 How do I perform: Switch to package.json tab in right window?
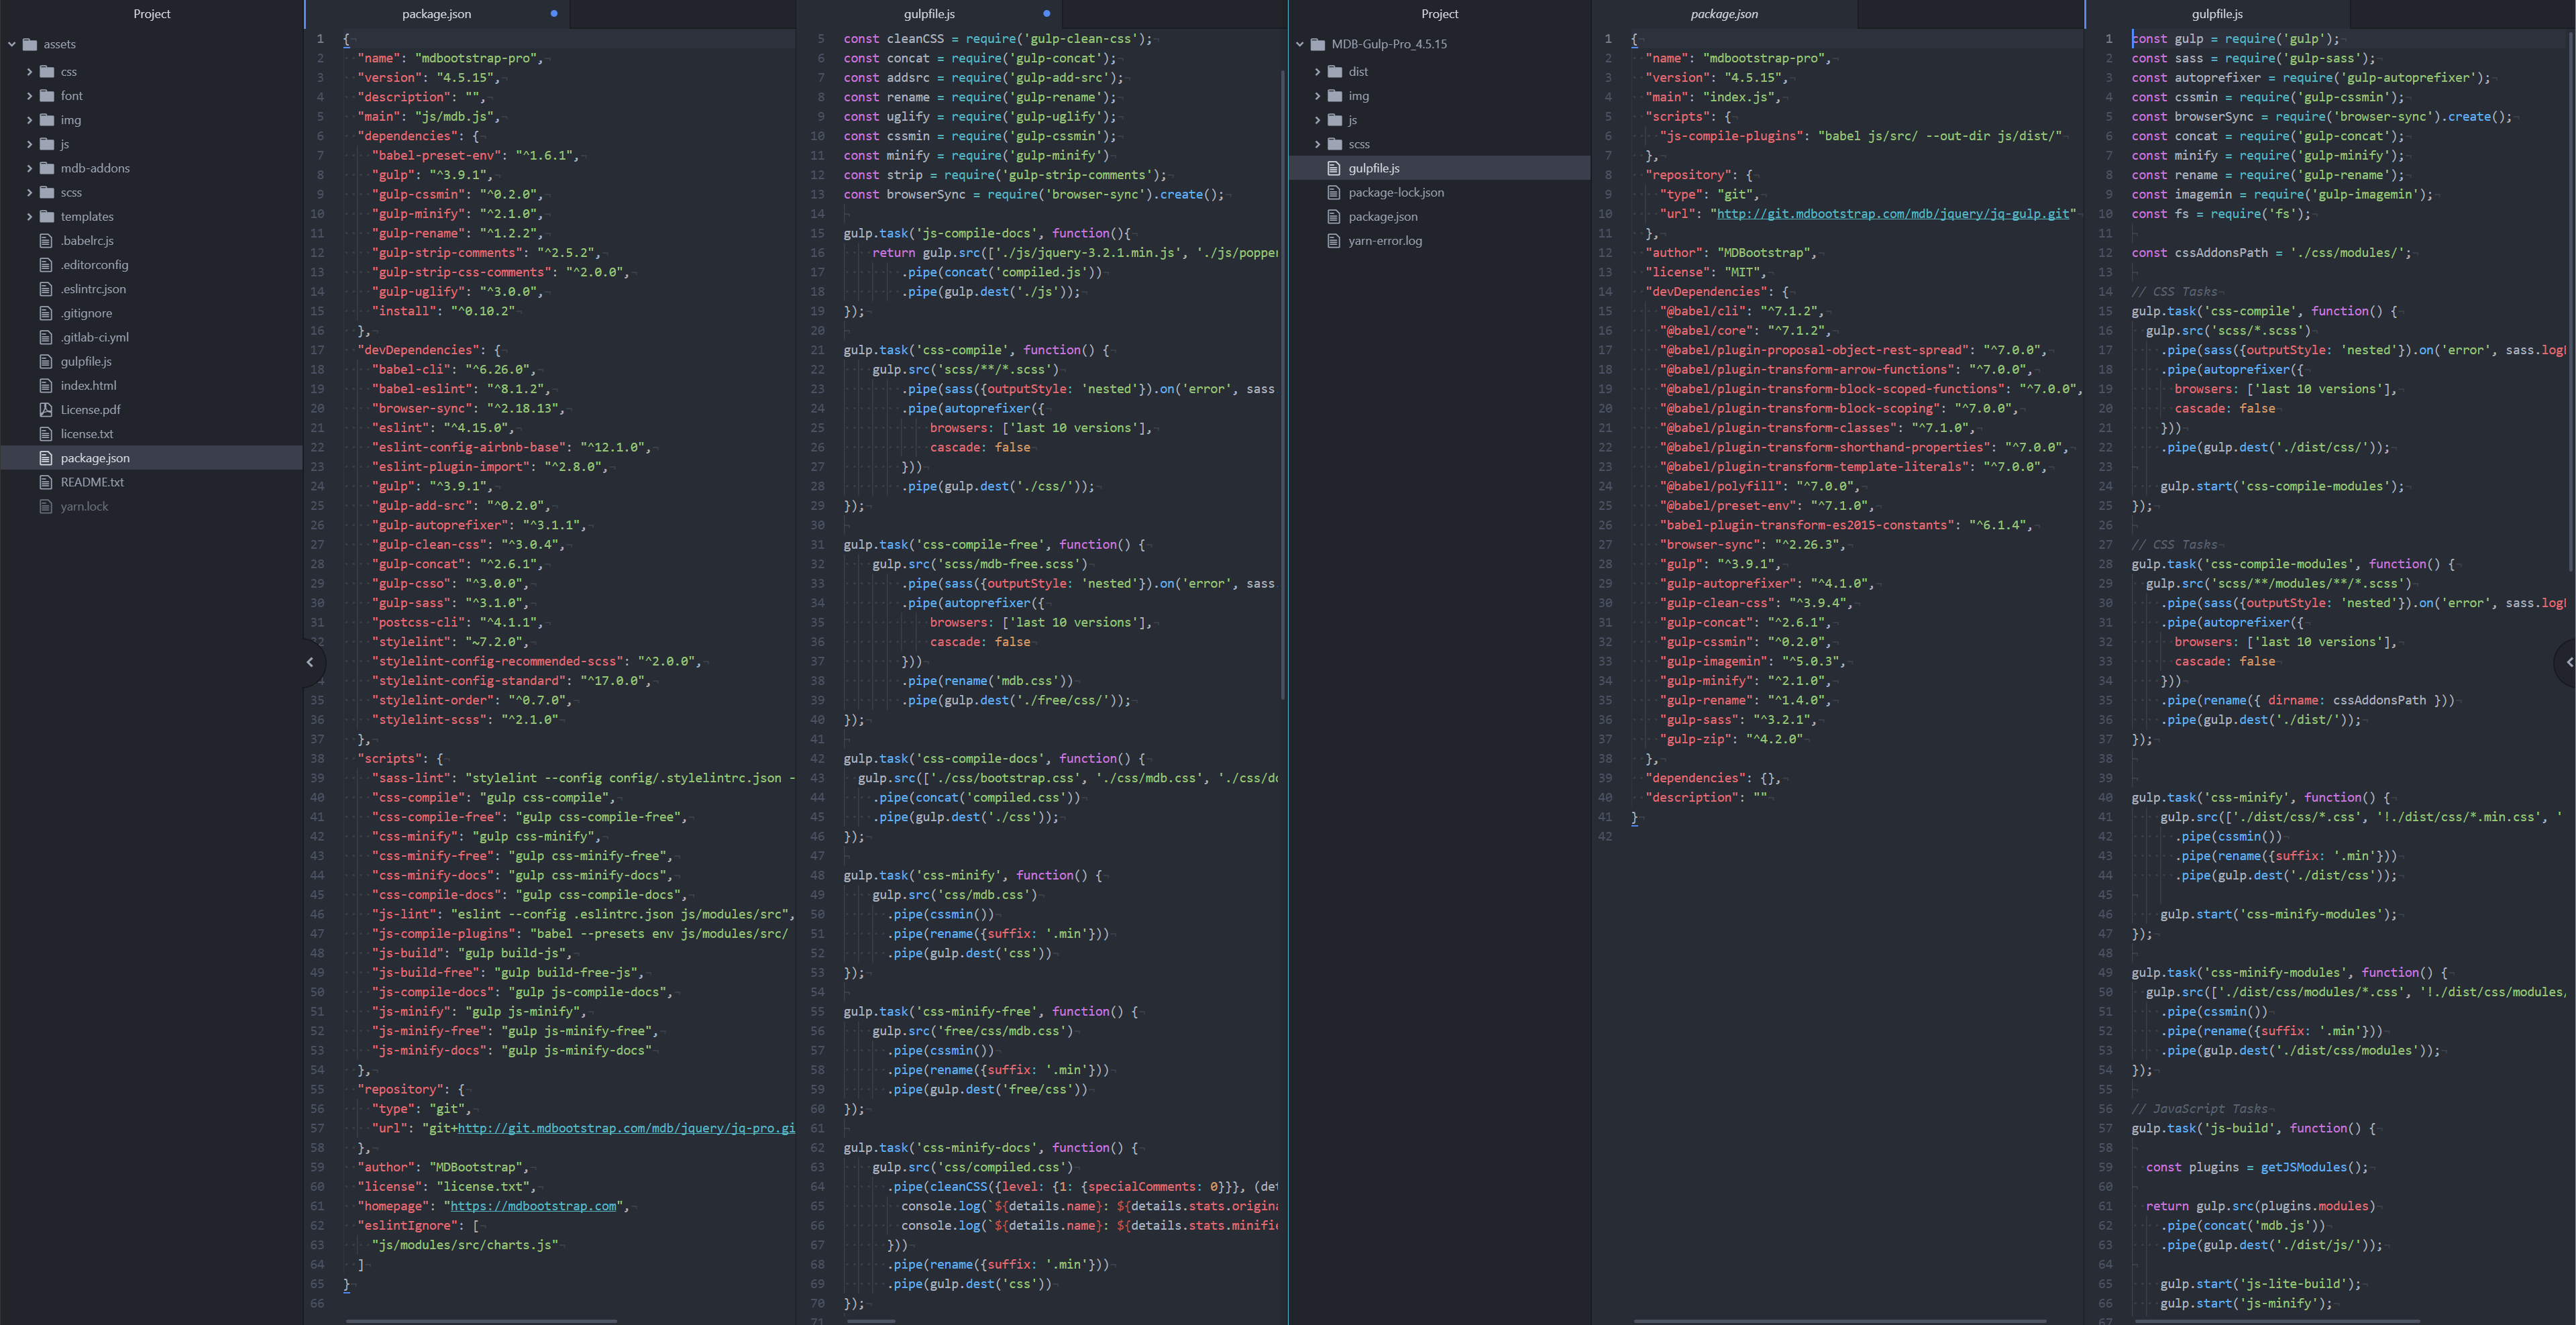[x=1724, y=14]
